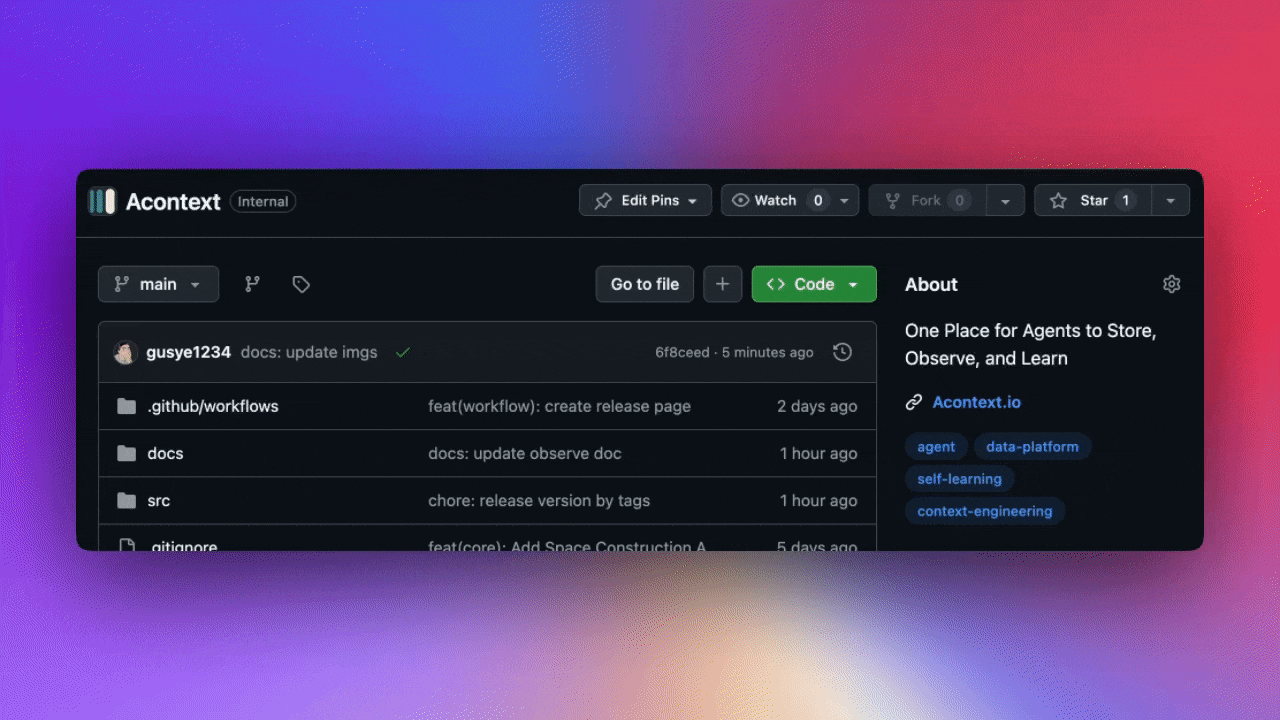
Task: Click the gusye1234 avatar image
Action: coord(125,352)
